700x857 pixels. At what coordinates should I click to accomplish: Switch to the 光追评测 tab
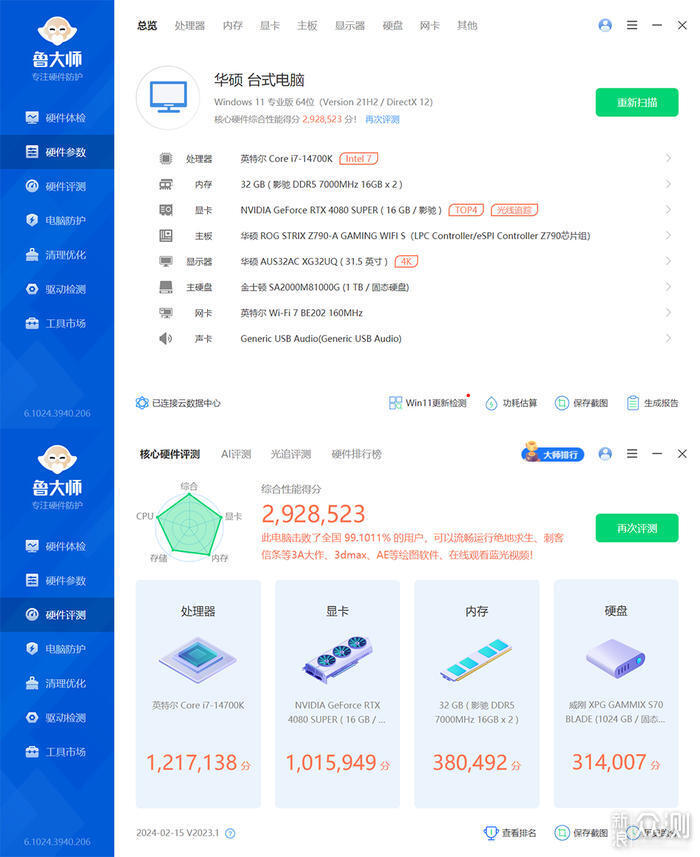point(291,454)
